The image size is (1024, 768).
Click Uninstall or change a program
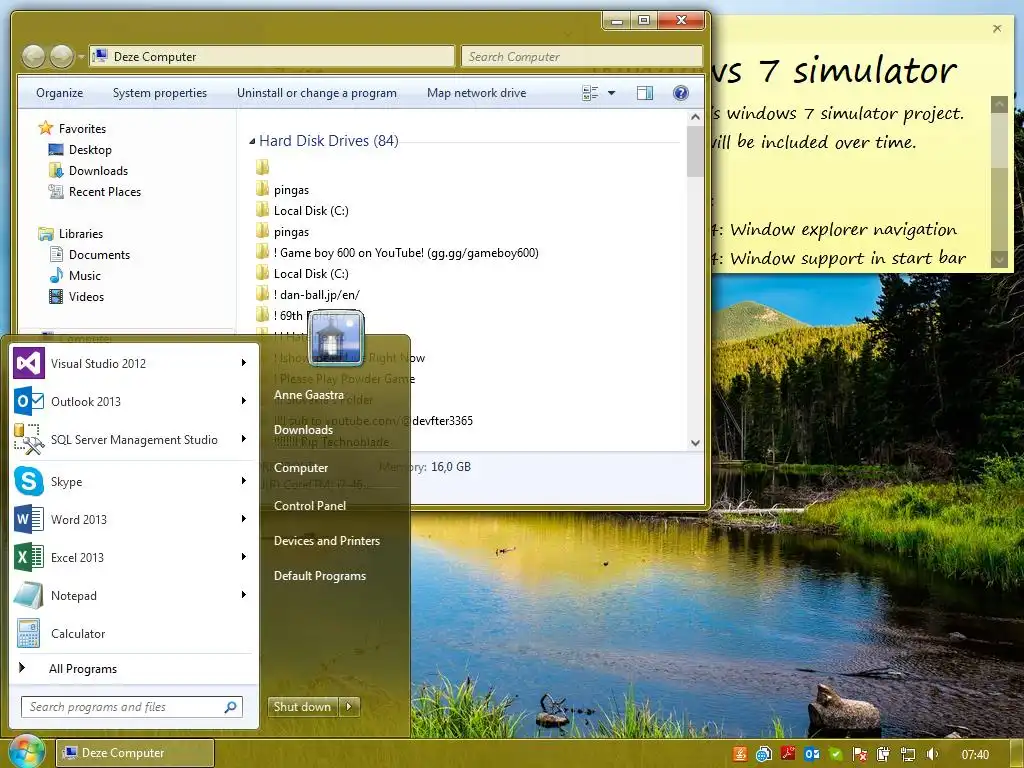317,93
